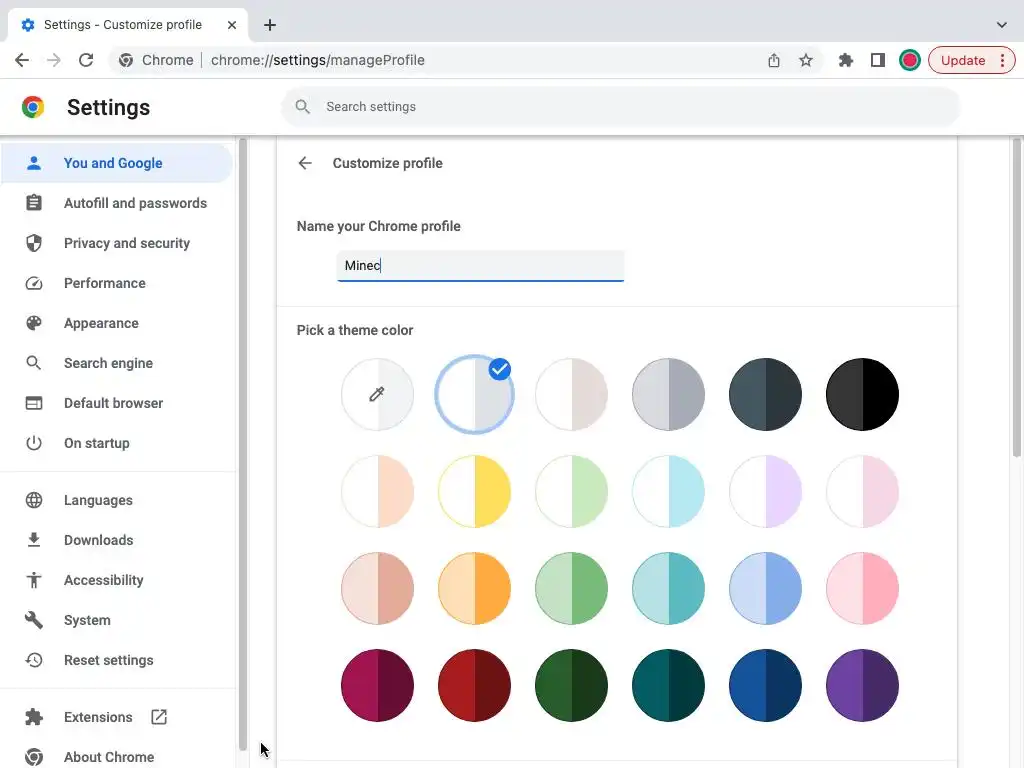This screenshot has height=768, width=1024.
Task: Expand the tab search chevron
Action: [1001, 25]
